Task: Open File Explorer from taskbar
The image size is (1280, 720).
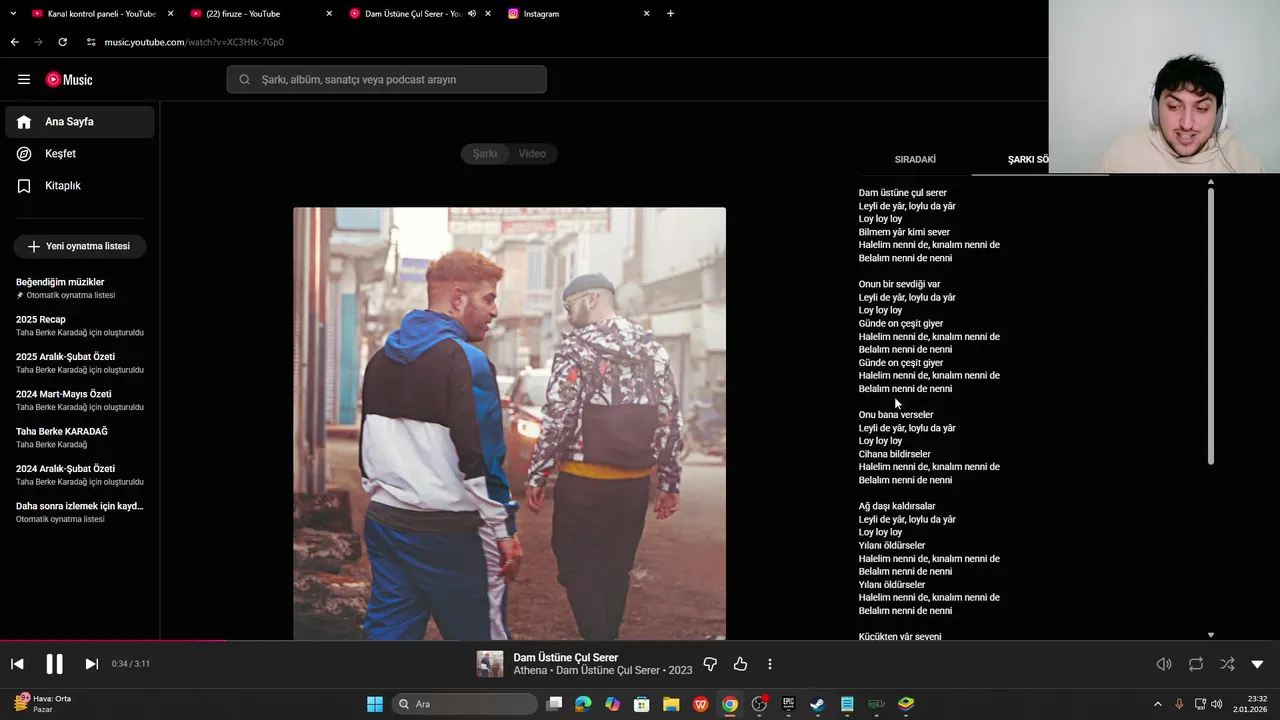Action: tap(671, 704)
